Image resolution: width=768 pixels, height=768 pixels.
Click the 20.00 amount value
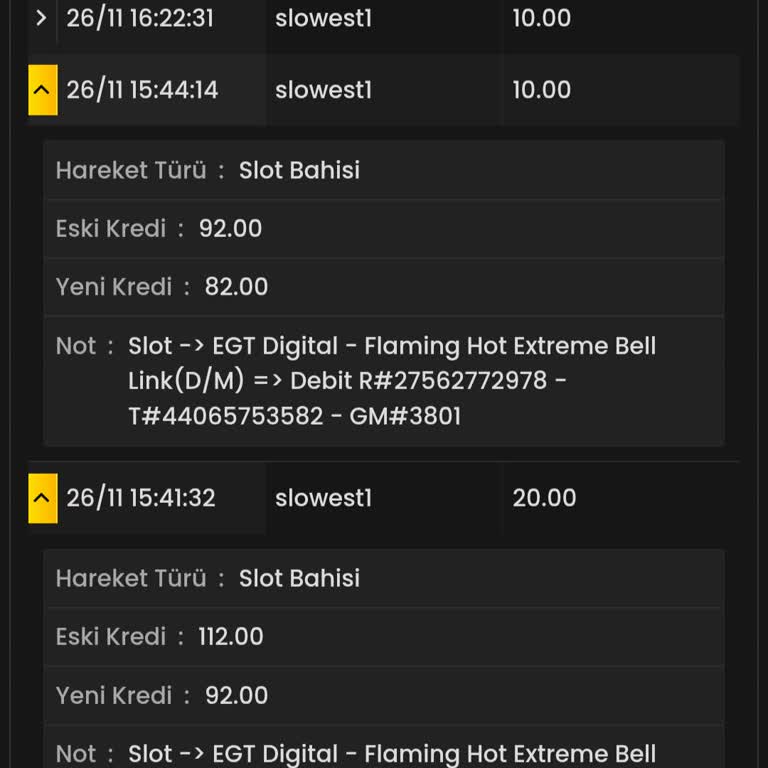pyautogui.click(x=544, y=498)
